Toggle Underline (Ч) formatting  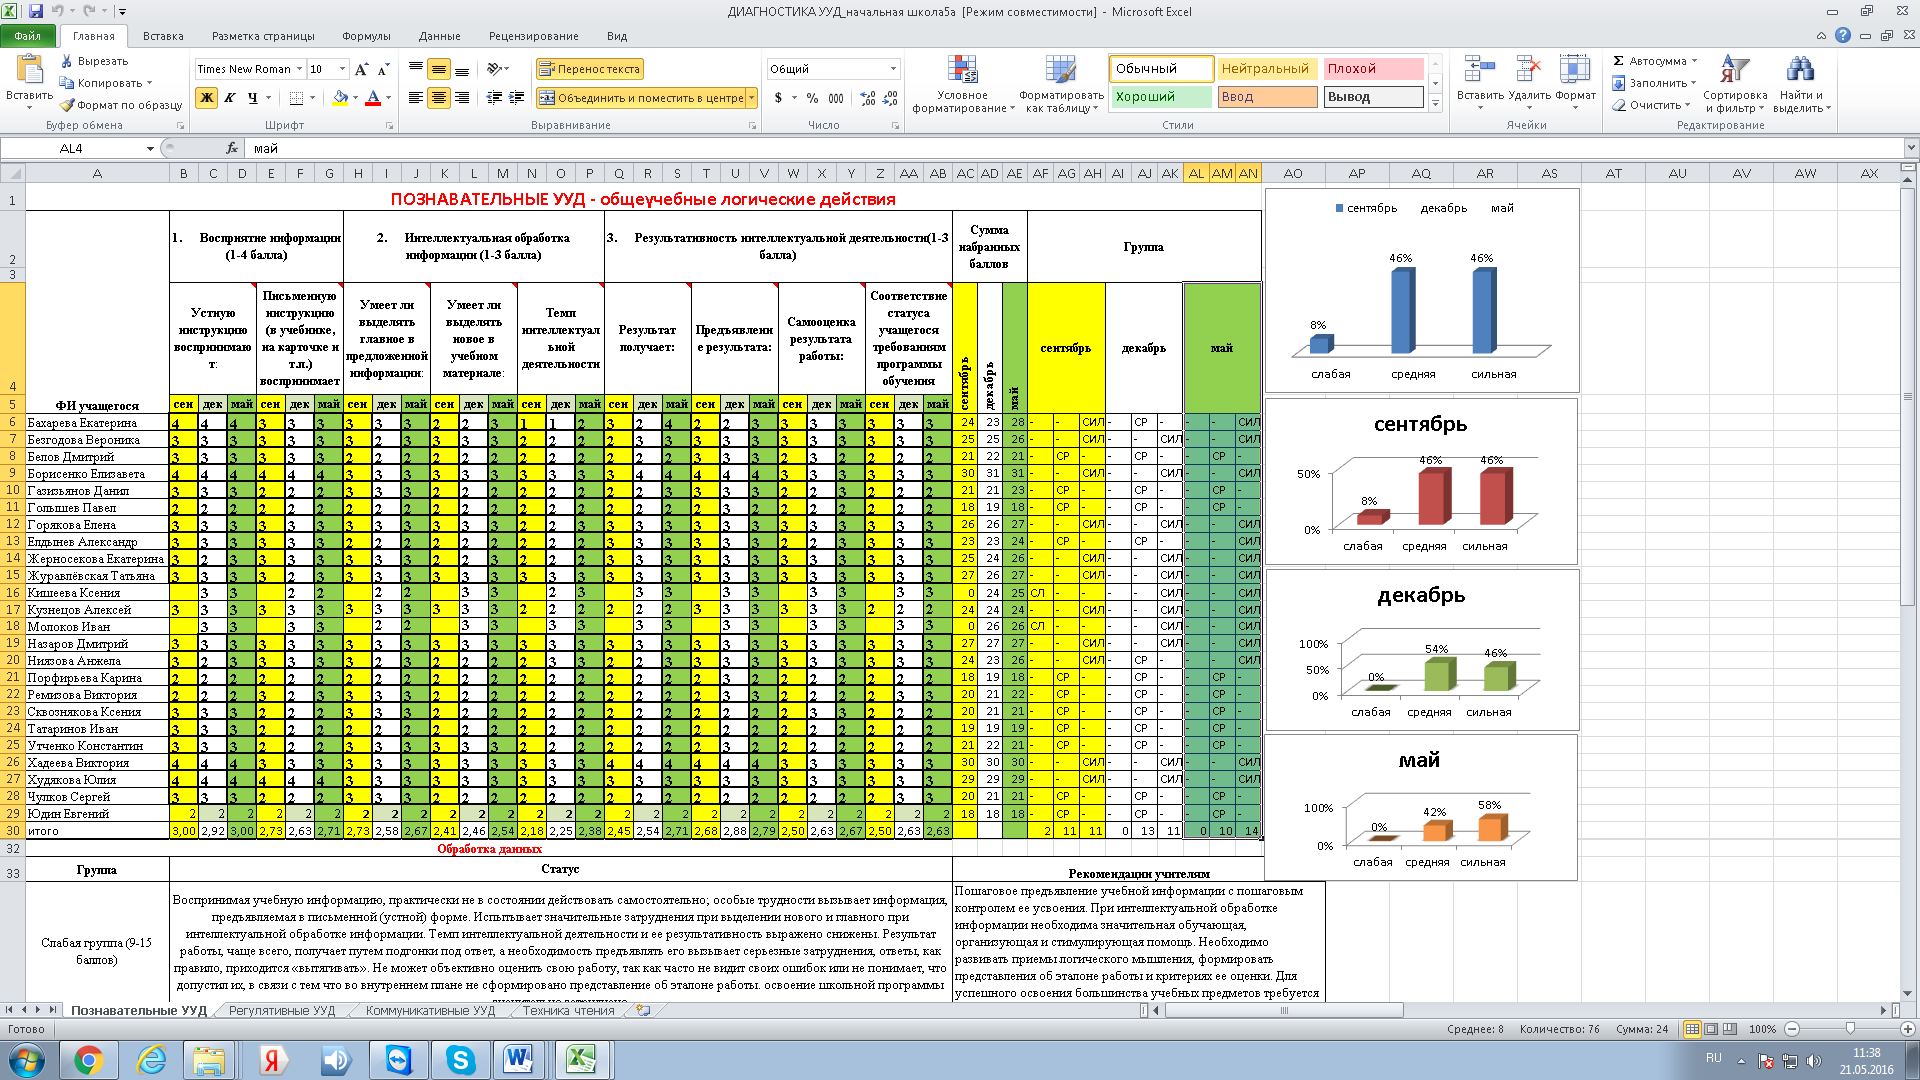coord(253,98)
